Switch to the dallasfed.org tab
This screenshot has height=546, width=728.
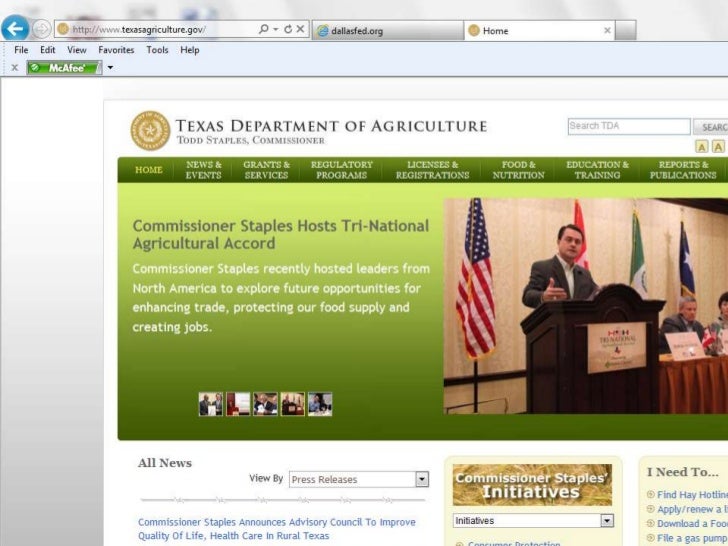(x=387, y=31)
